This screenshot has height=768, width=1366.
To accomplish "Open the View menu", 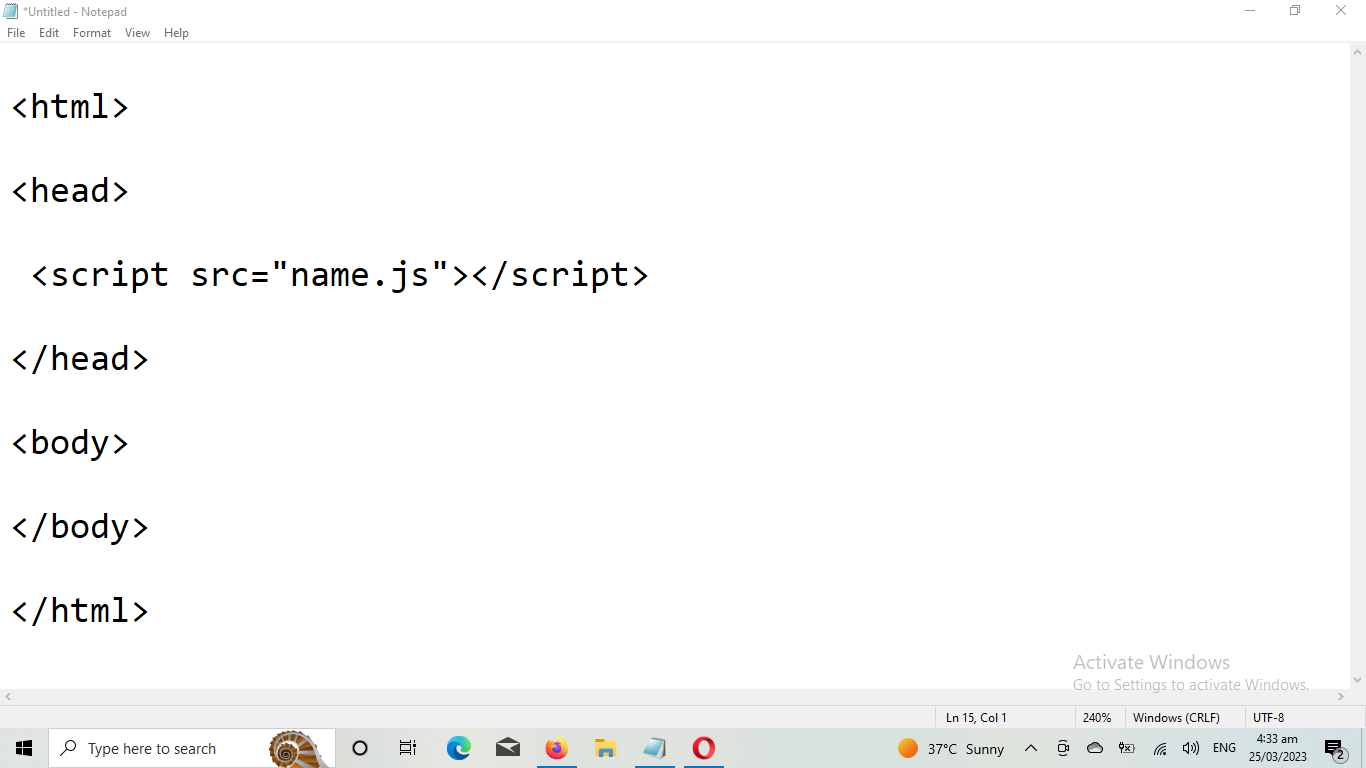I will coord(137,33).
